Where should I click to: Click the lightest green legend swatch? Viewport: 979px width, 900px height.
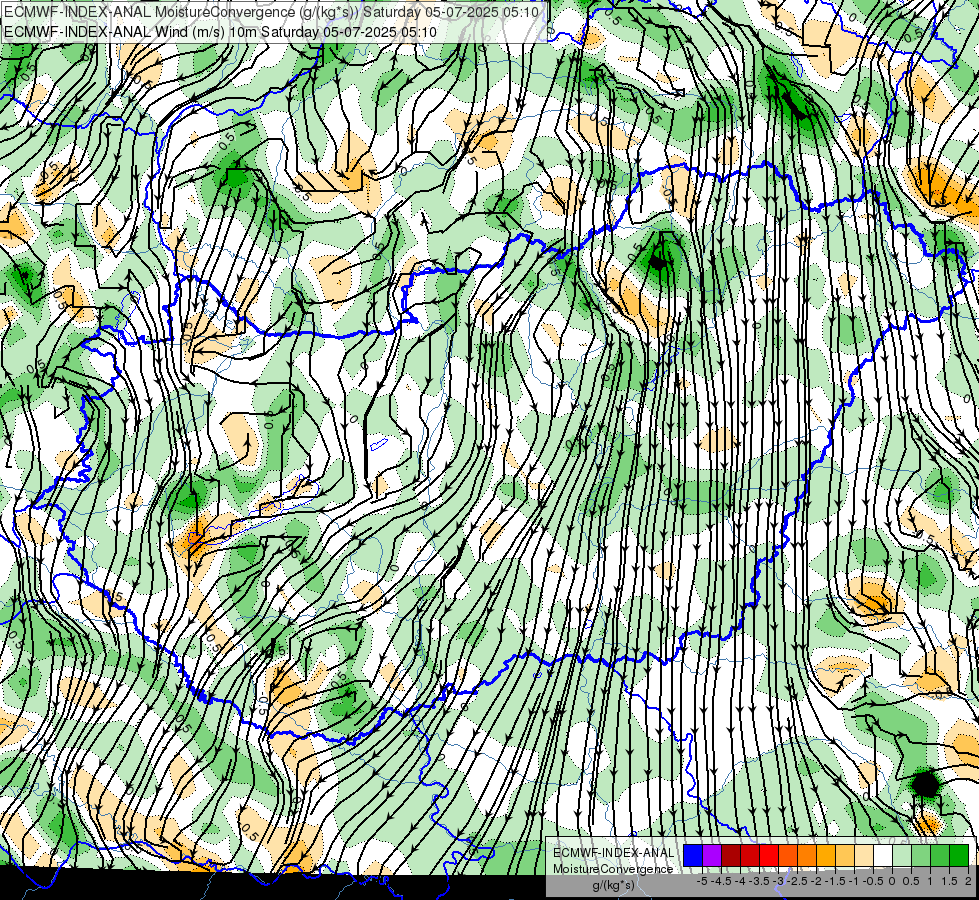pos(902,855)
